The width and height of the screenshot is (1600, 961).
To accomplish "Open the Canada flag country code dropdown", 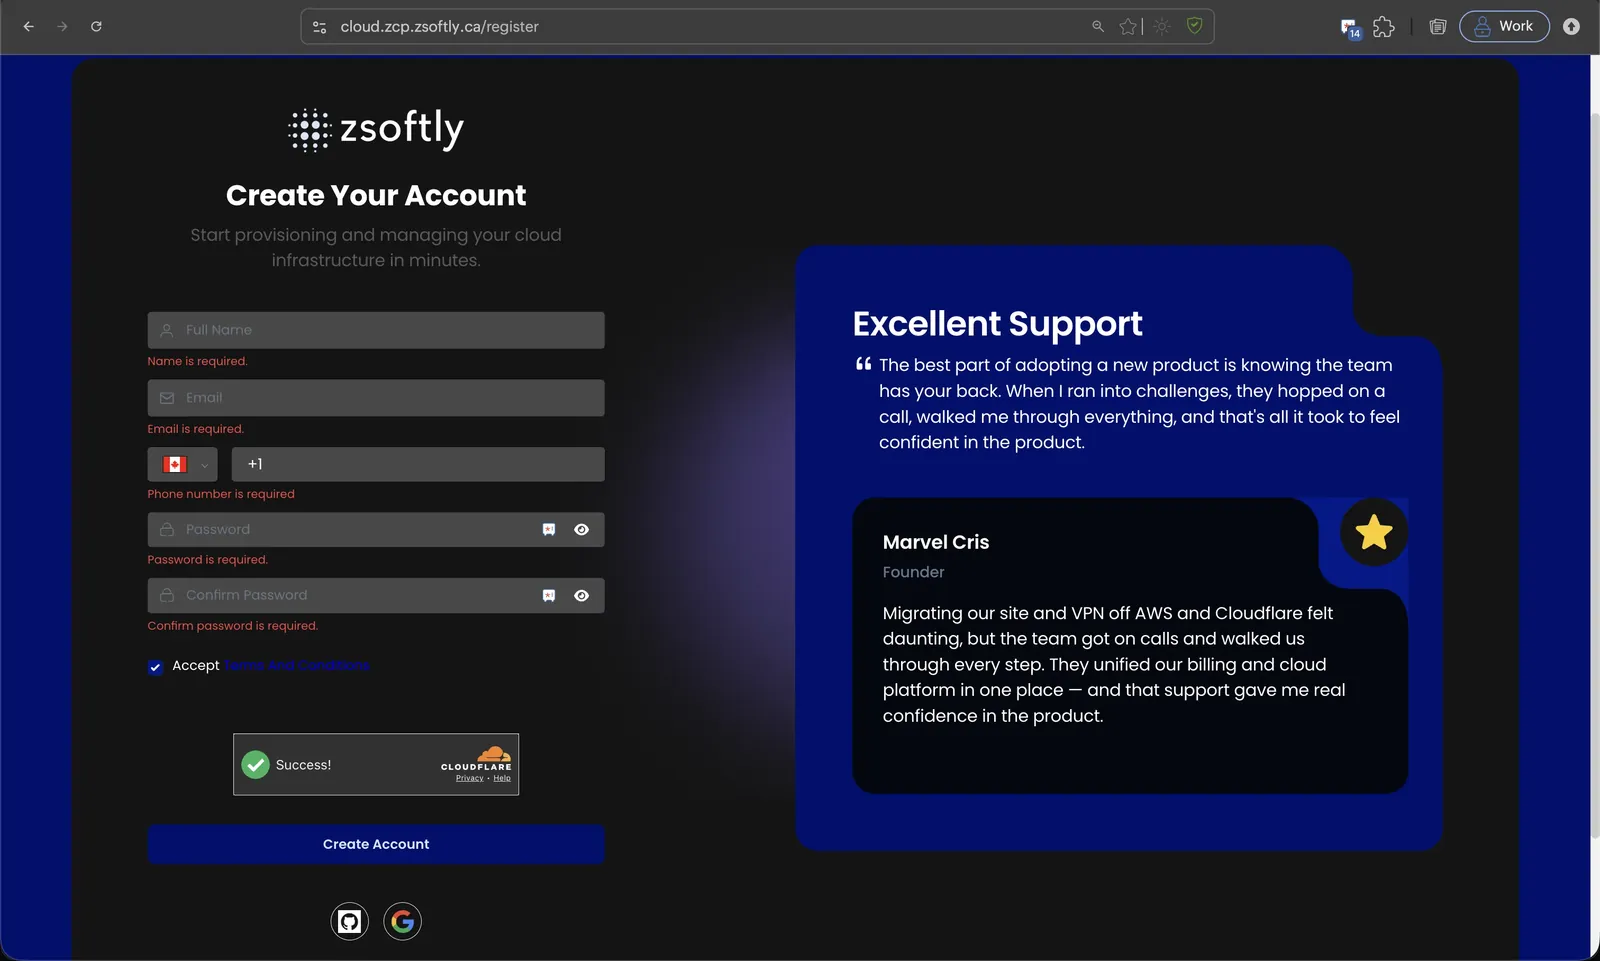I will coord(183,464).
